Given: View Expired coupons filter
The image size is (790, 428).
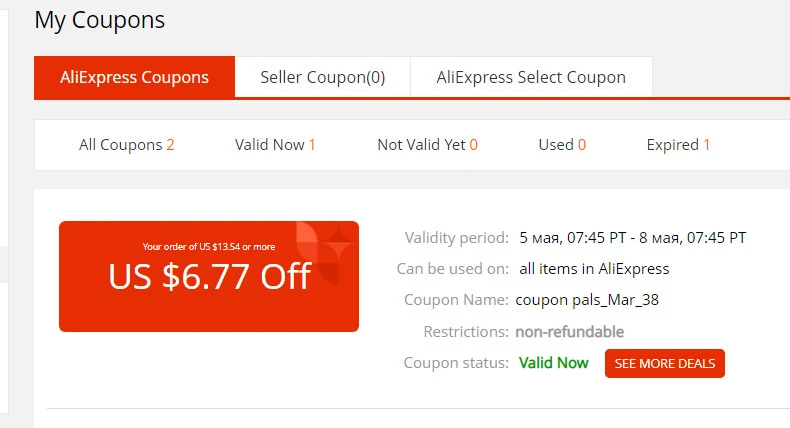Looking at the screenshot, I should click(678, 145).
